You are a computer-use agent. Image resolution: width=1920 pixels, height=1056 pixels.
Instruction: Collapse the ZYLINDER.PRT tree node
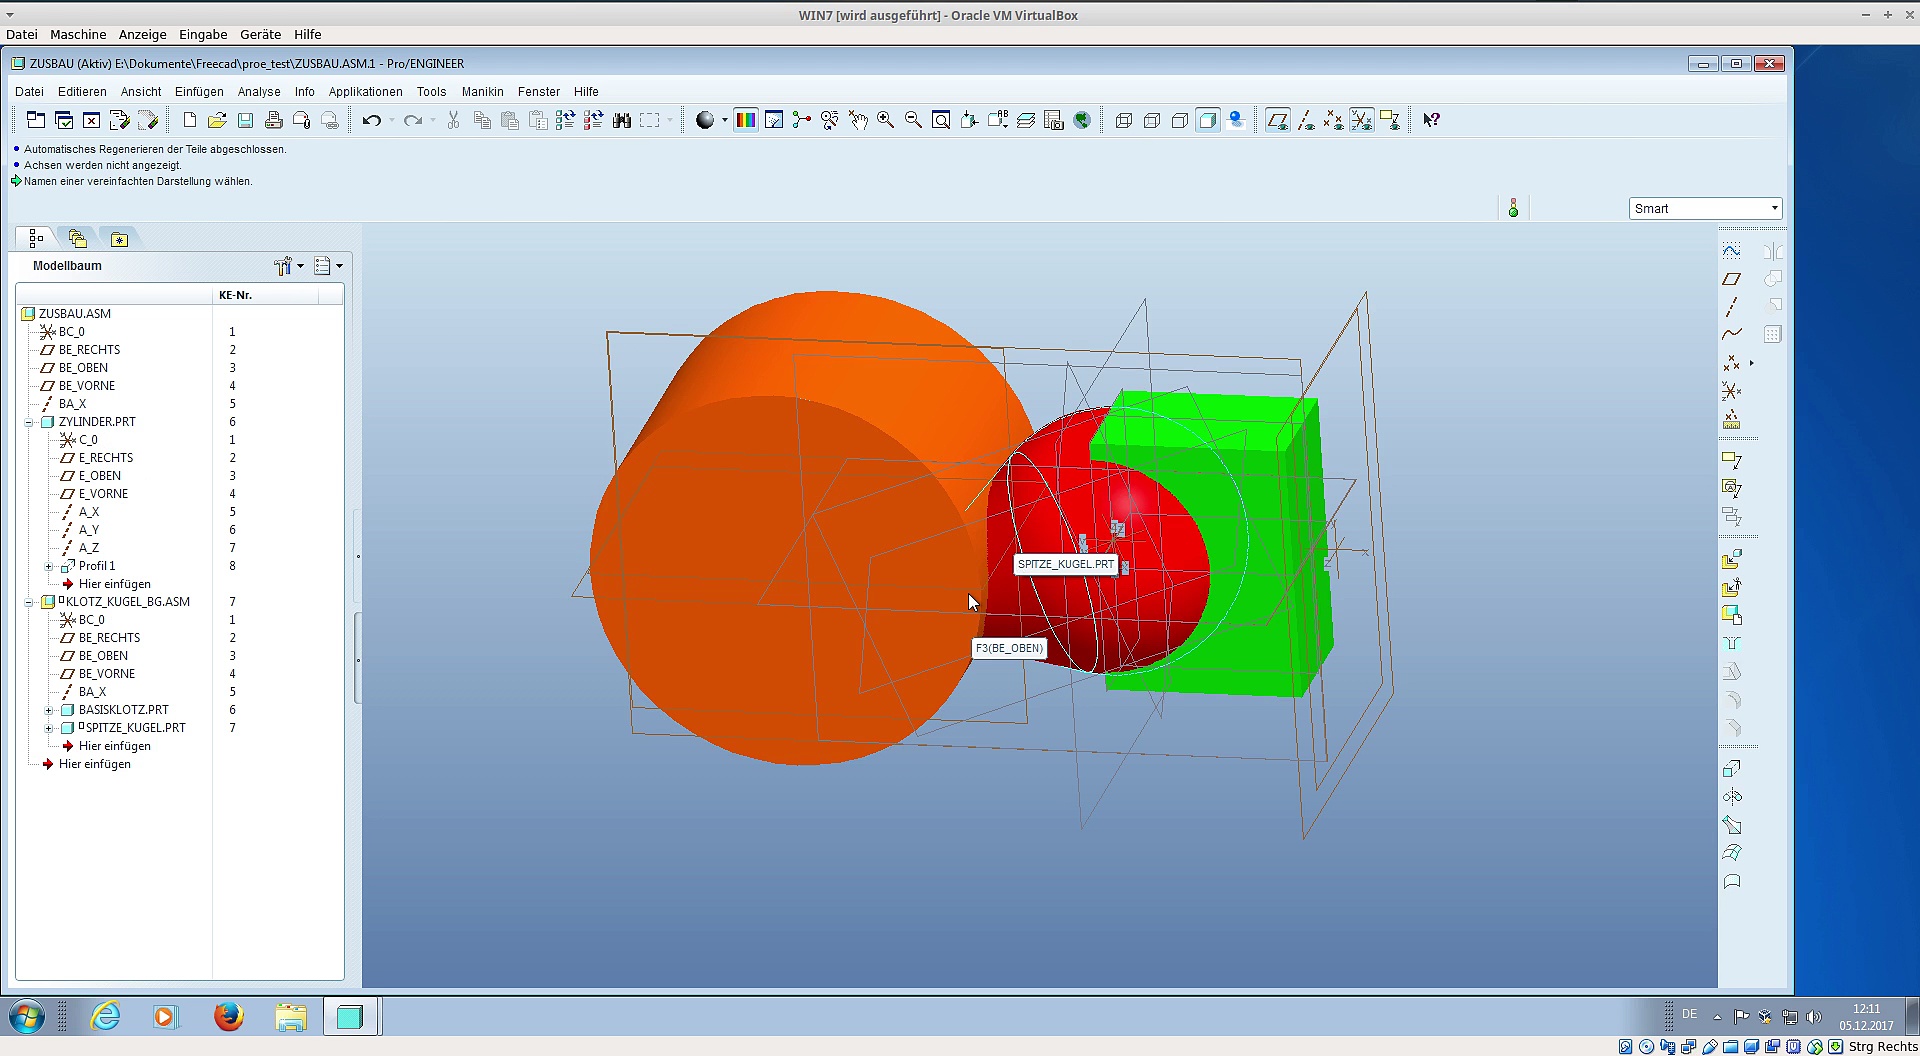click(x=29, y=422)
